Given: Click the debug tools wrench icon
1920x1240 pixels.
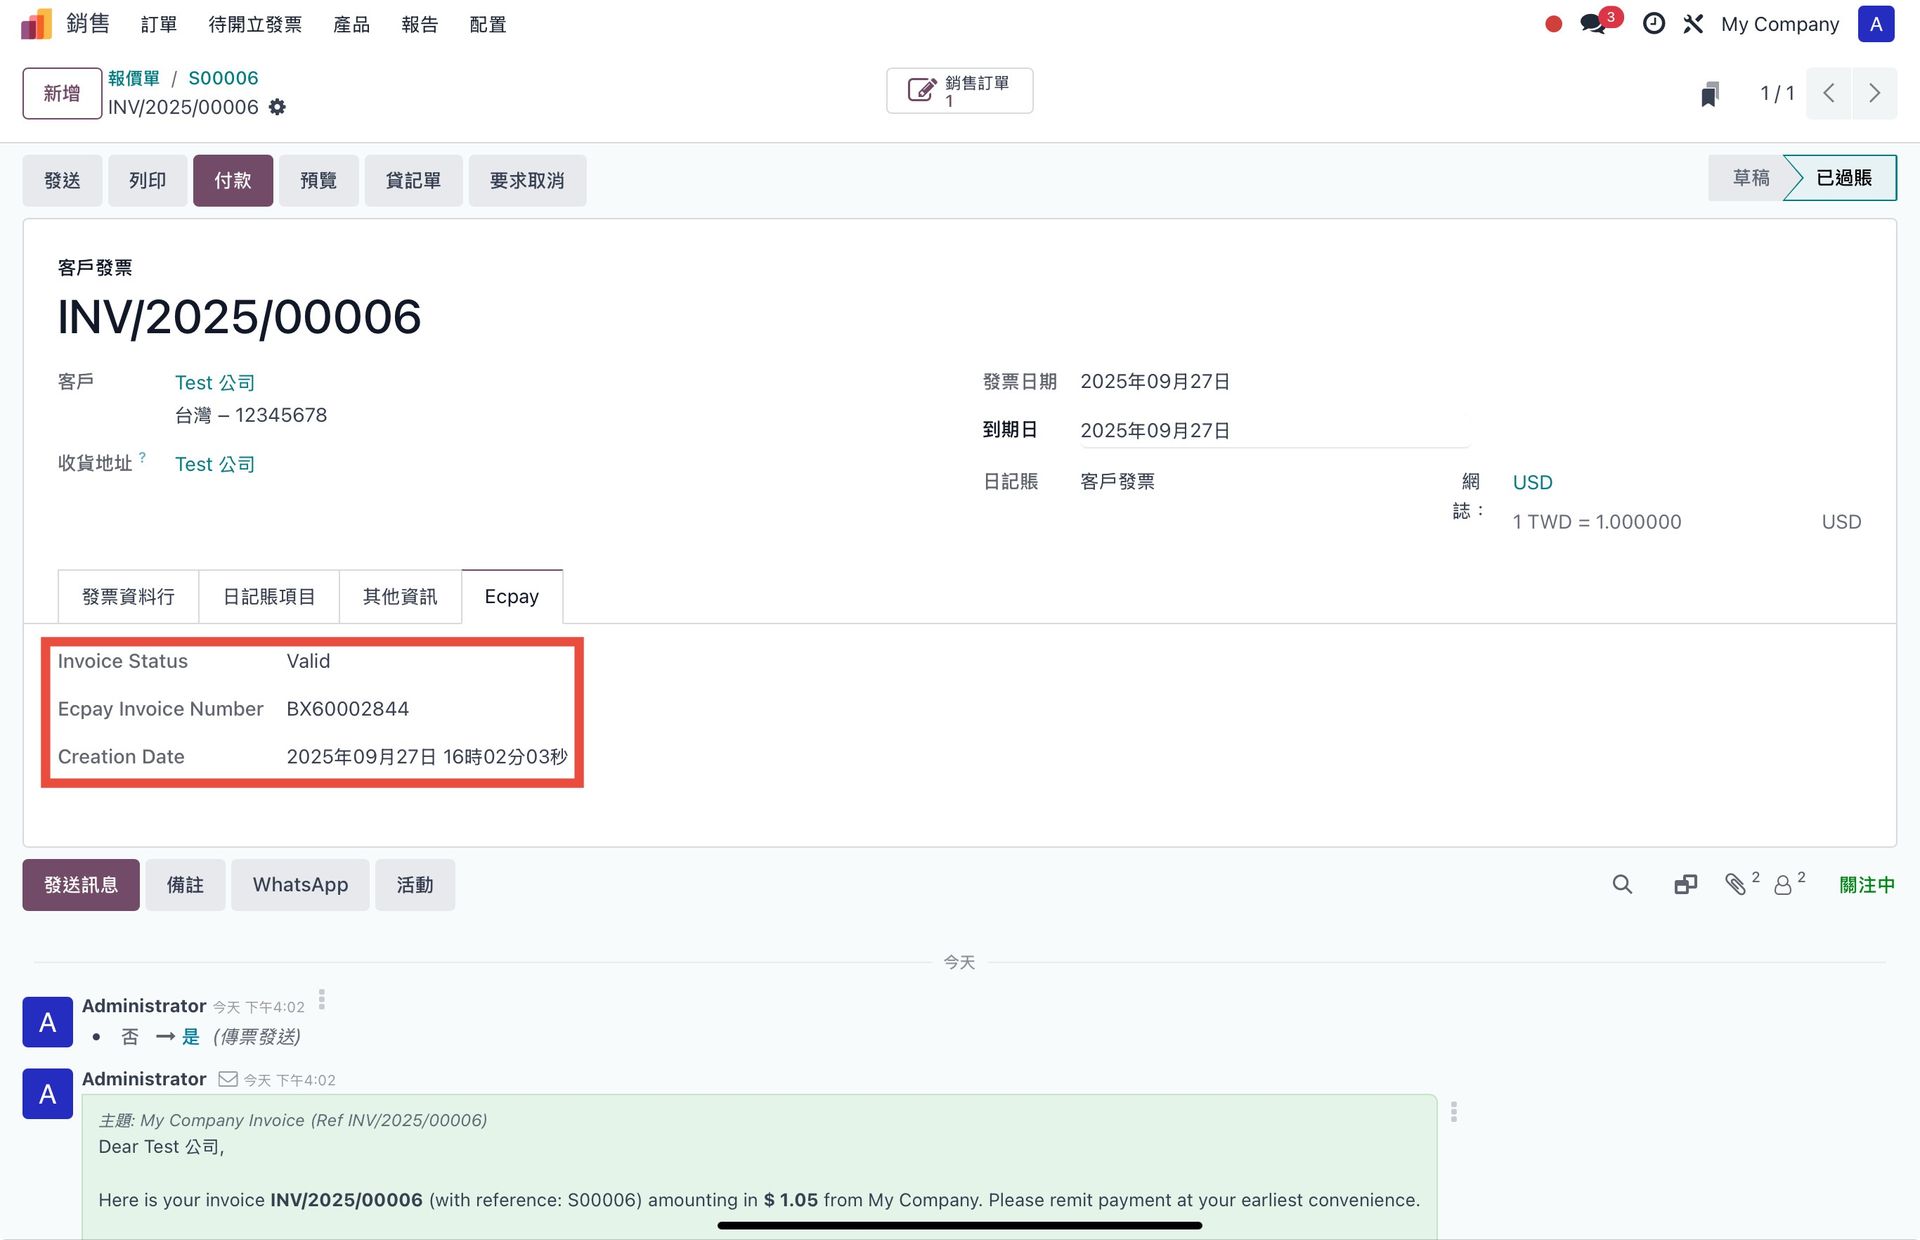Looking at the screenshot, I should coord(1693,24).
